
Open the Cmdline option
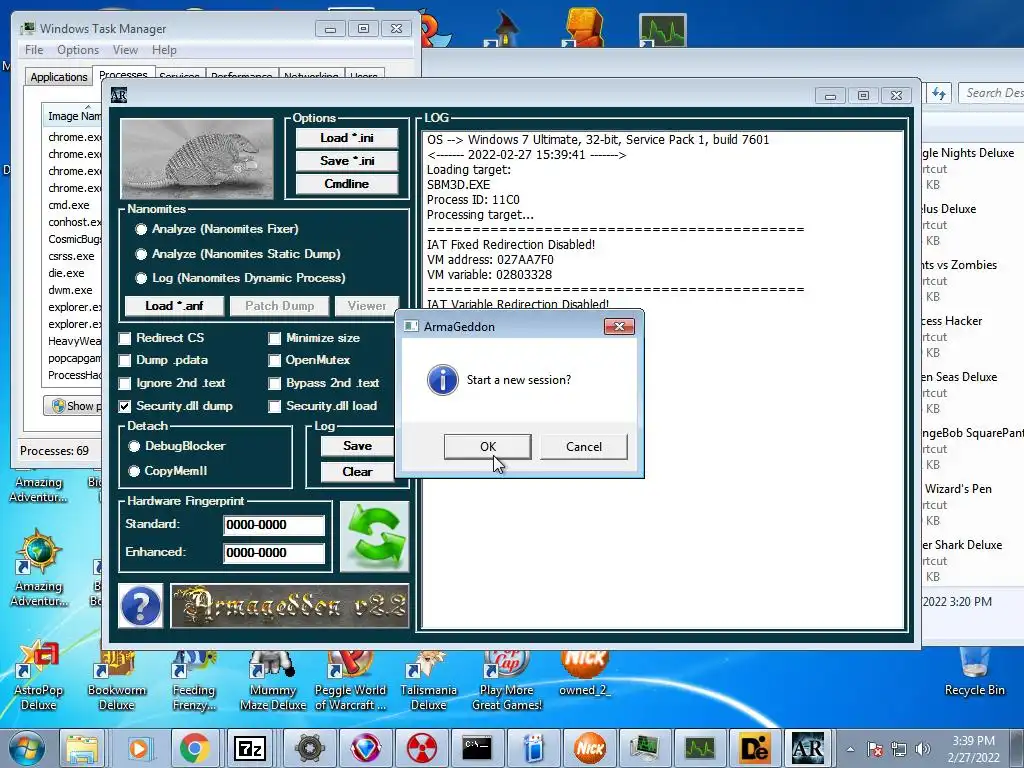click(347, 184)
